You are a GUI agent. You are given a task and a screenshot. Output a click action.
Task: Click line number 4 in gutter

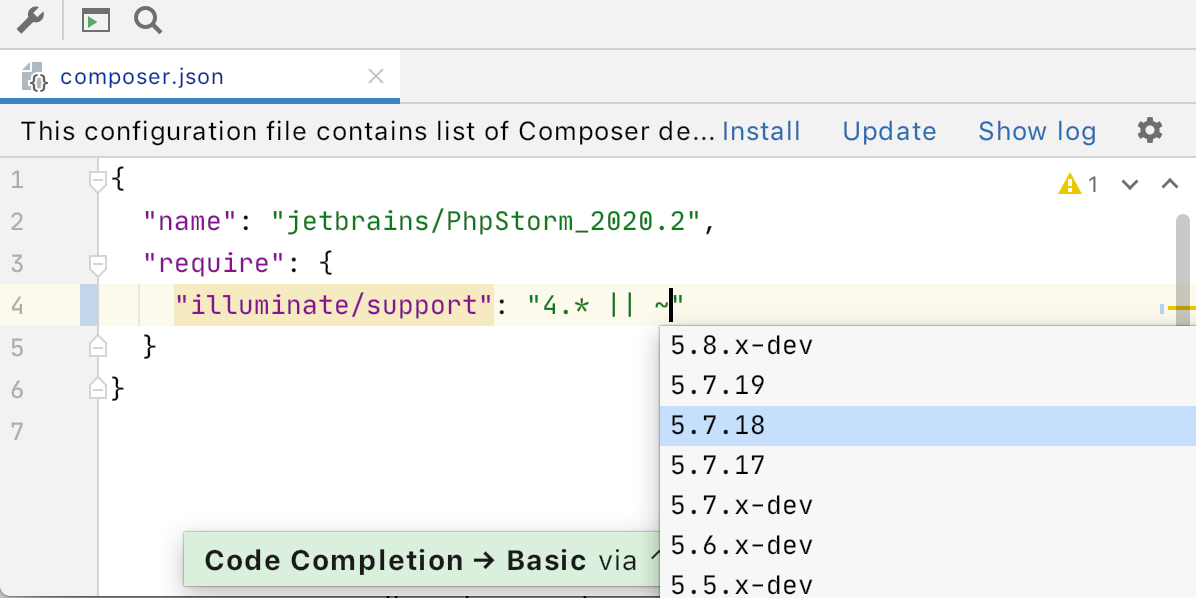point(17,306)
